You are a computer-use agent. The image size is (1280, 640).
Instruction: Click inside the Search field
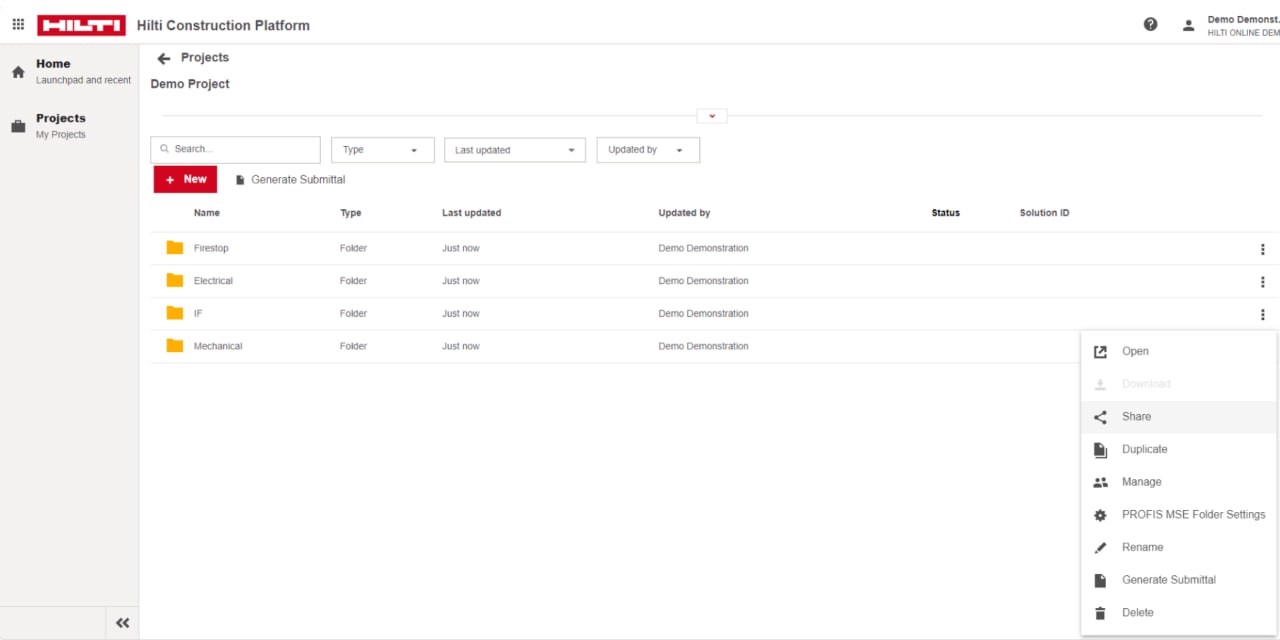(x=235, y=149)
